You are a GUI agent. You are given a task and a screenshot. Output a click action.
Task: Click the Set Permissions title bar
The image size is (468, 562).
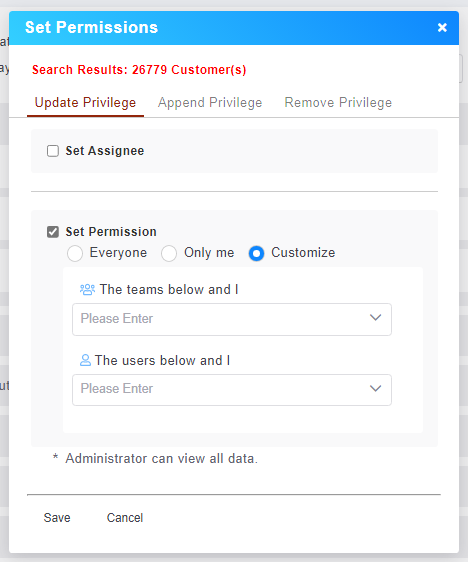tap(234, 28)
